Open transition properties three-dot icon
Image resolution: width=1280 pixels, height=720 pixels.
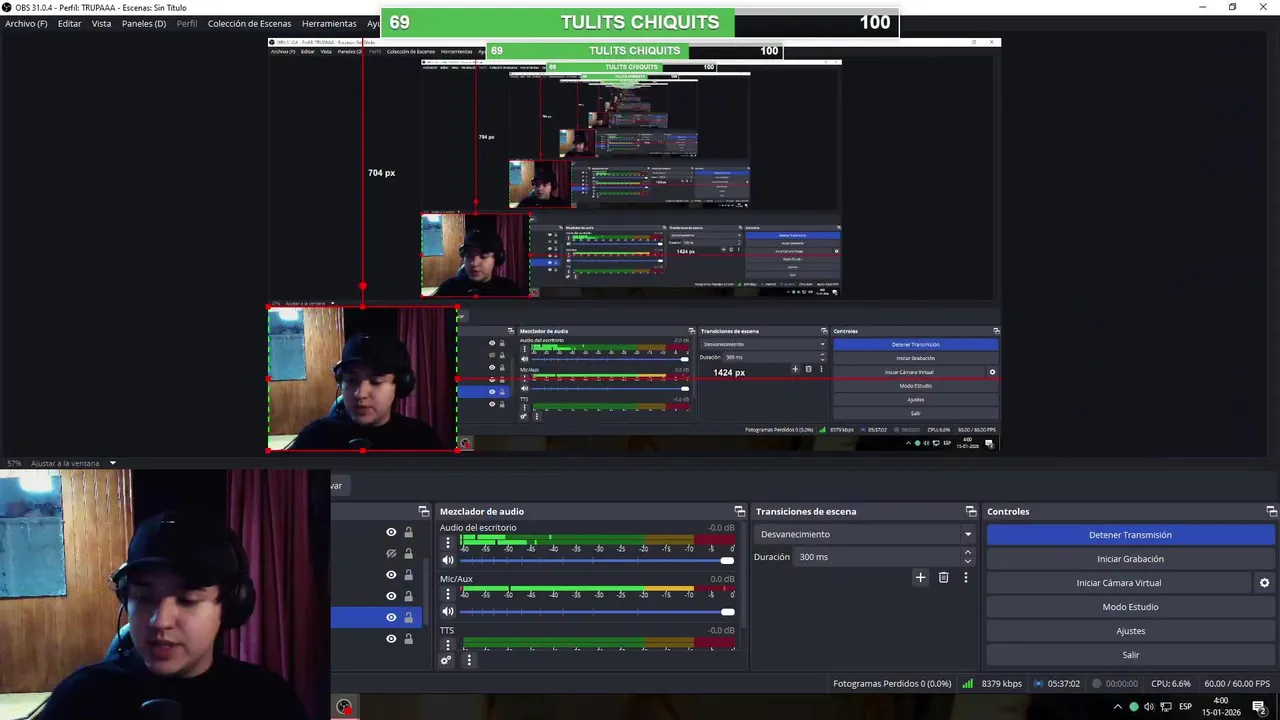(x=965, y=577)
